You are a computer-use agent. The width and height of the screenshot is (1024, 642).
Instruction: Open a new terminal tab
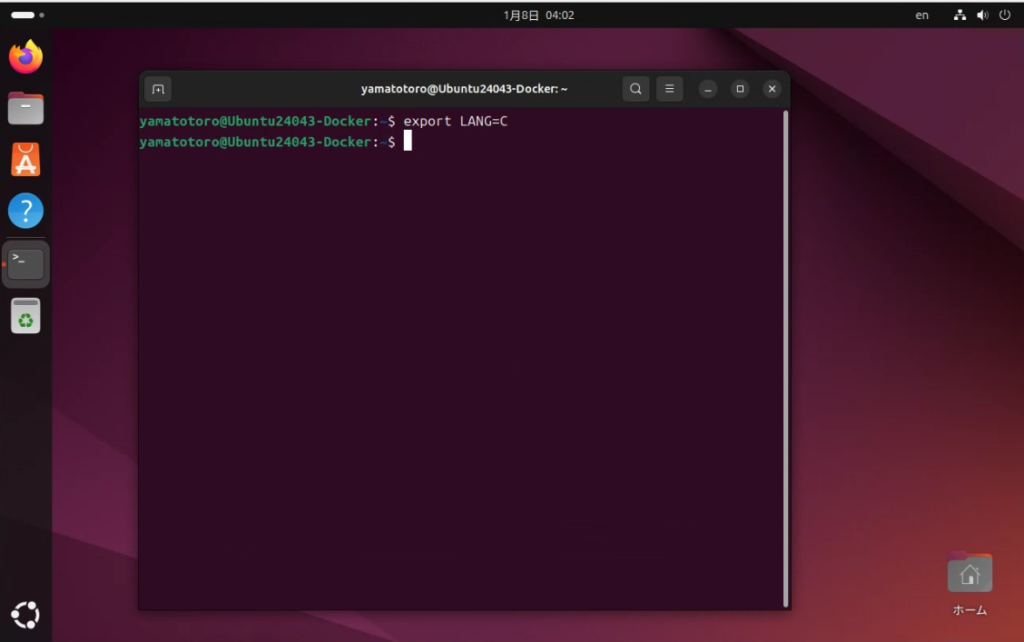pyautogui.click(x=158, y=89)
